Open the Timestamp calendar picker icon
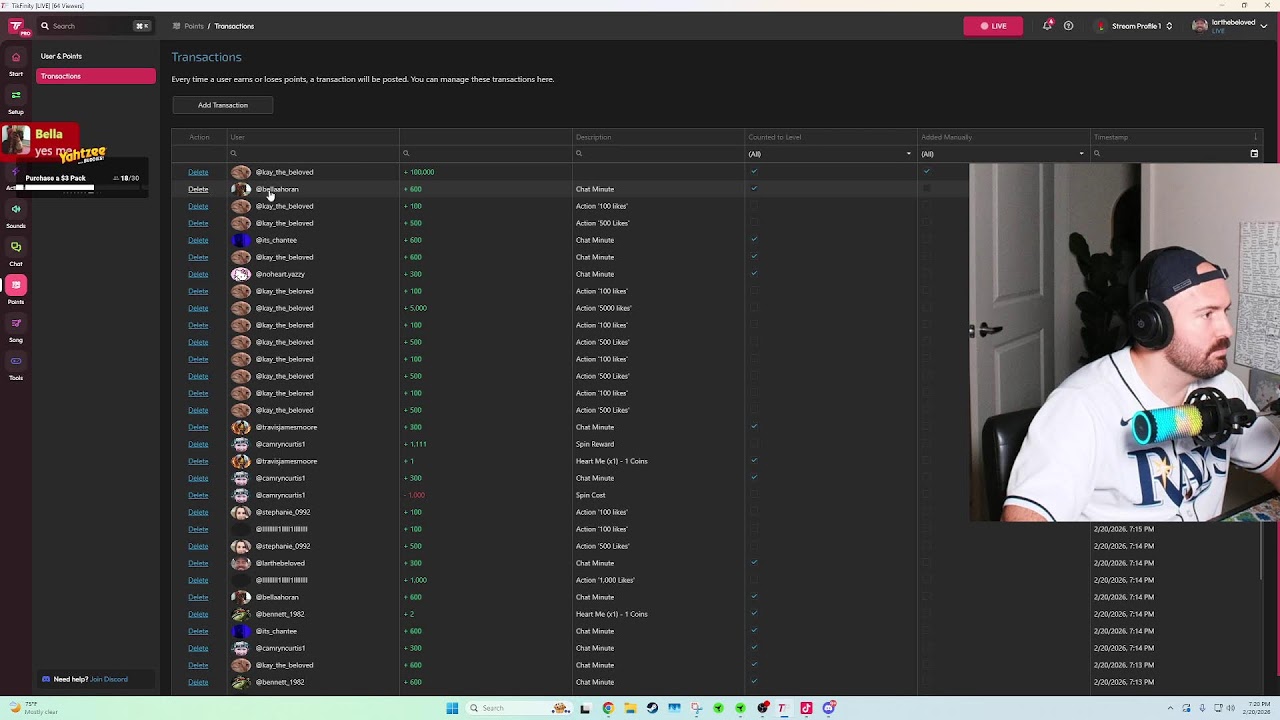1280x720 pixels. [1254, 154]
